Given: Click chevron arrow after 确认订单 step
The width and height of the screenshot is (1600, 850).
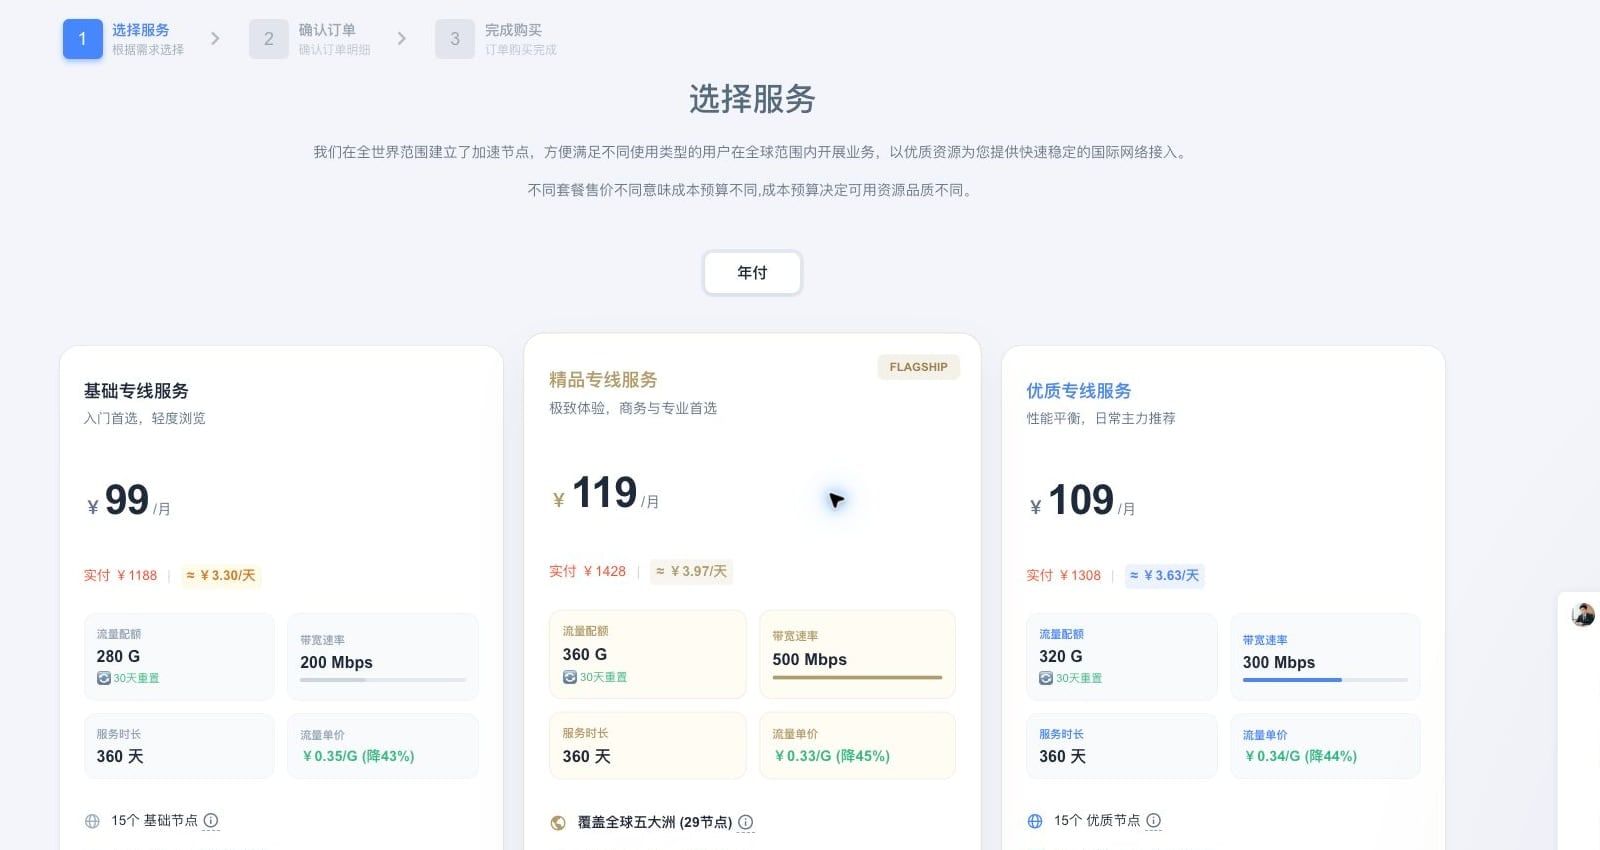Looking at the screenshot, I should coord(401,39).
